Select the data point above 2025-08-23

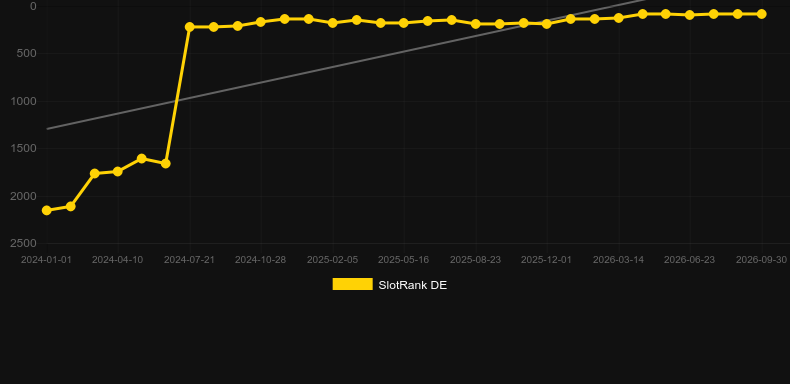tap(476, 24)
